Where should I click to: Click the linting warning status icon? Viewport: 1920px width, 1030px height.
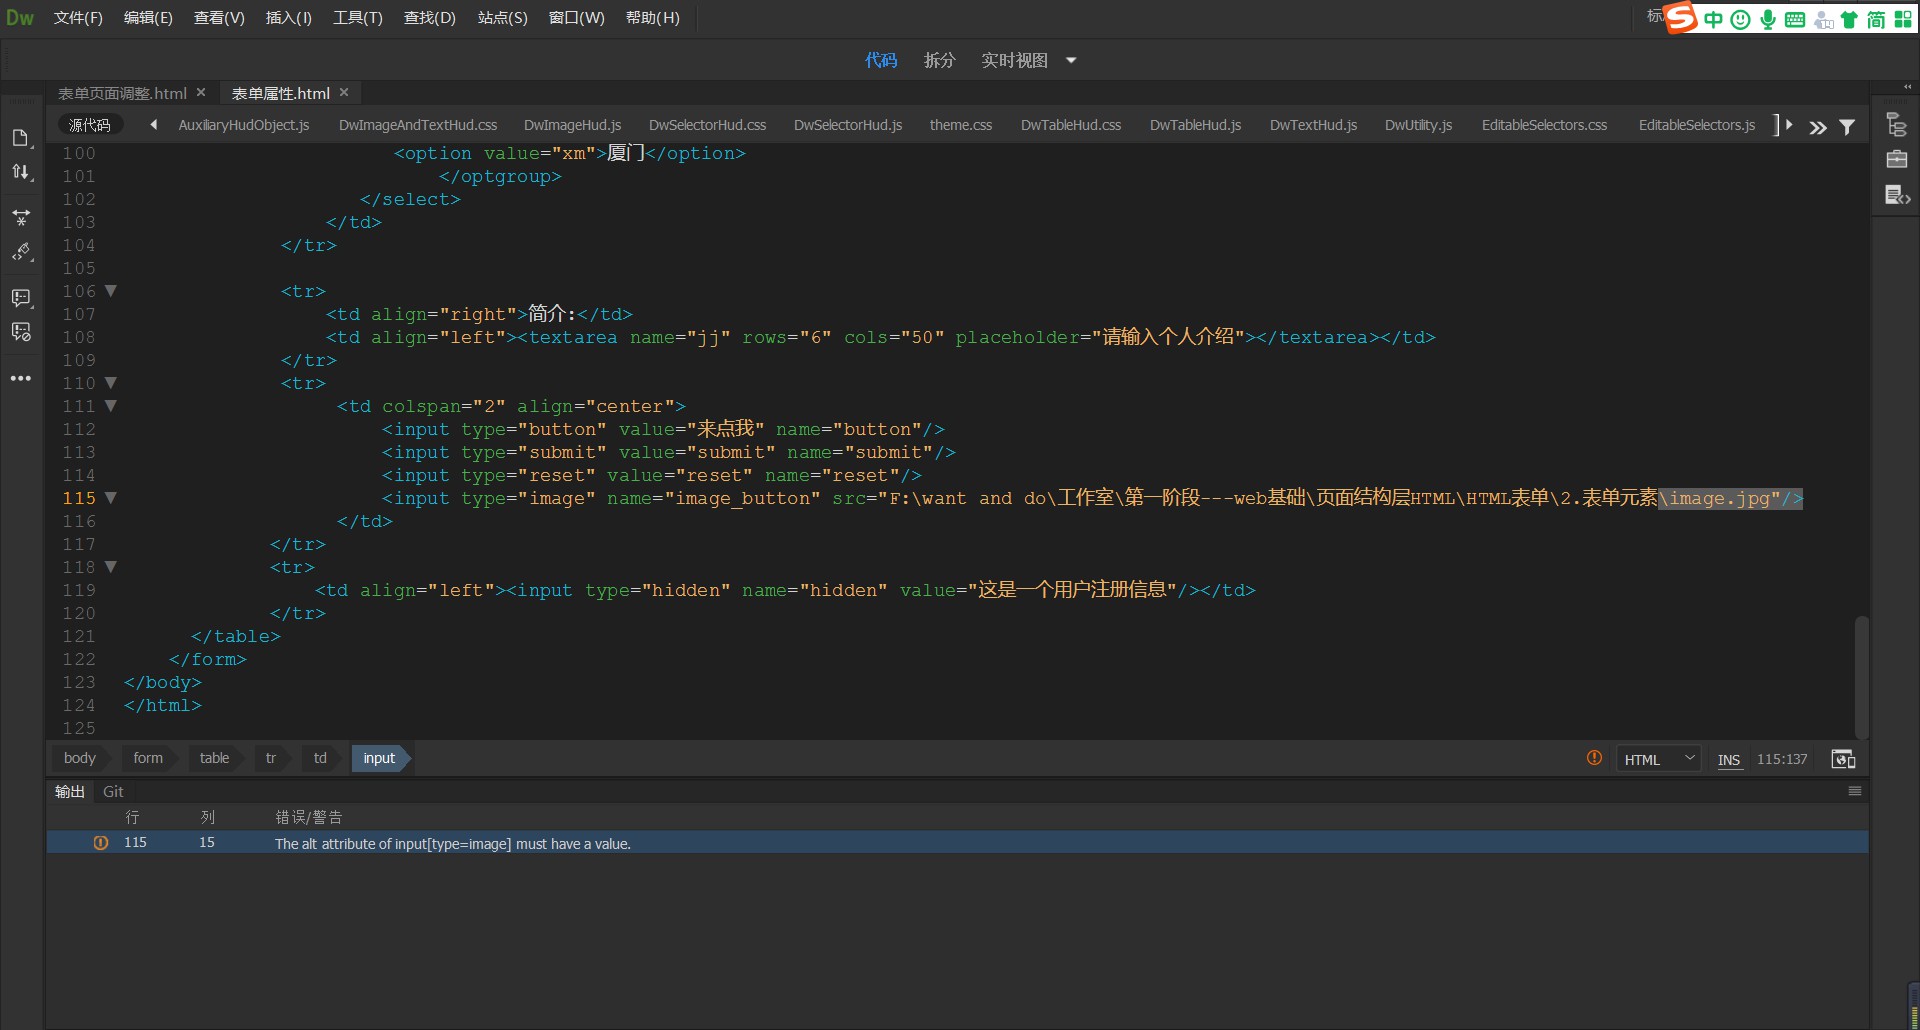click(x=1594, y=759)
